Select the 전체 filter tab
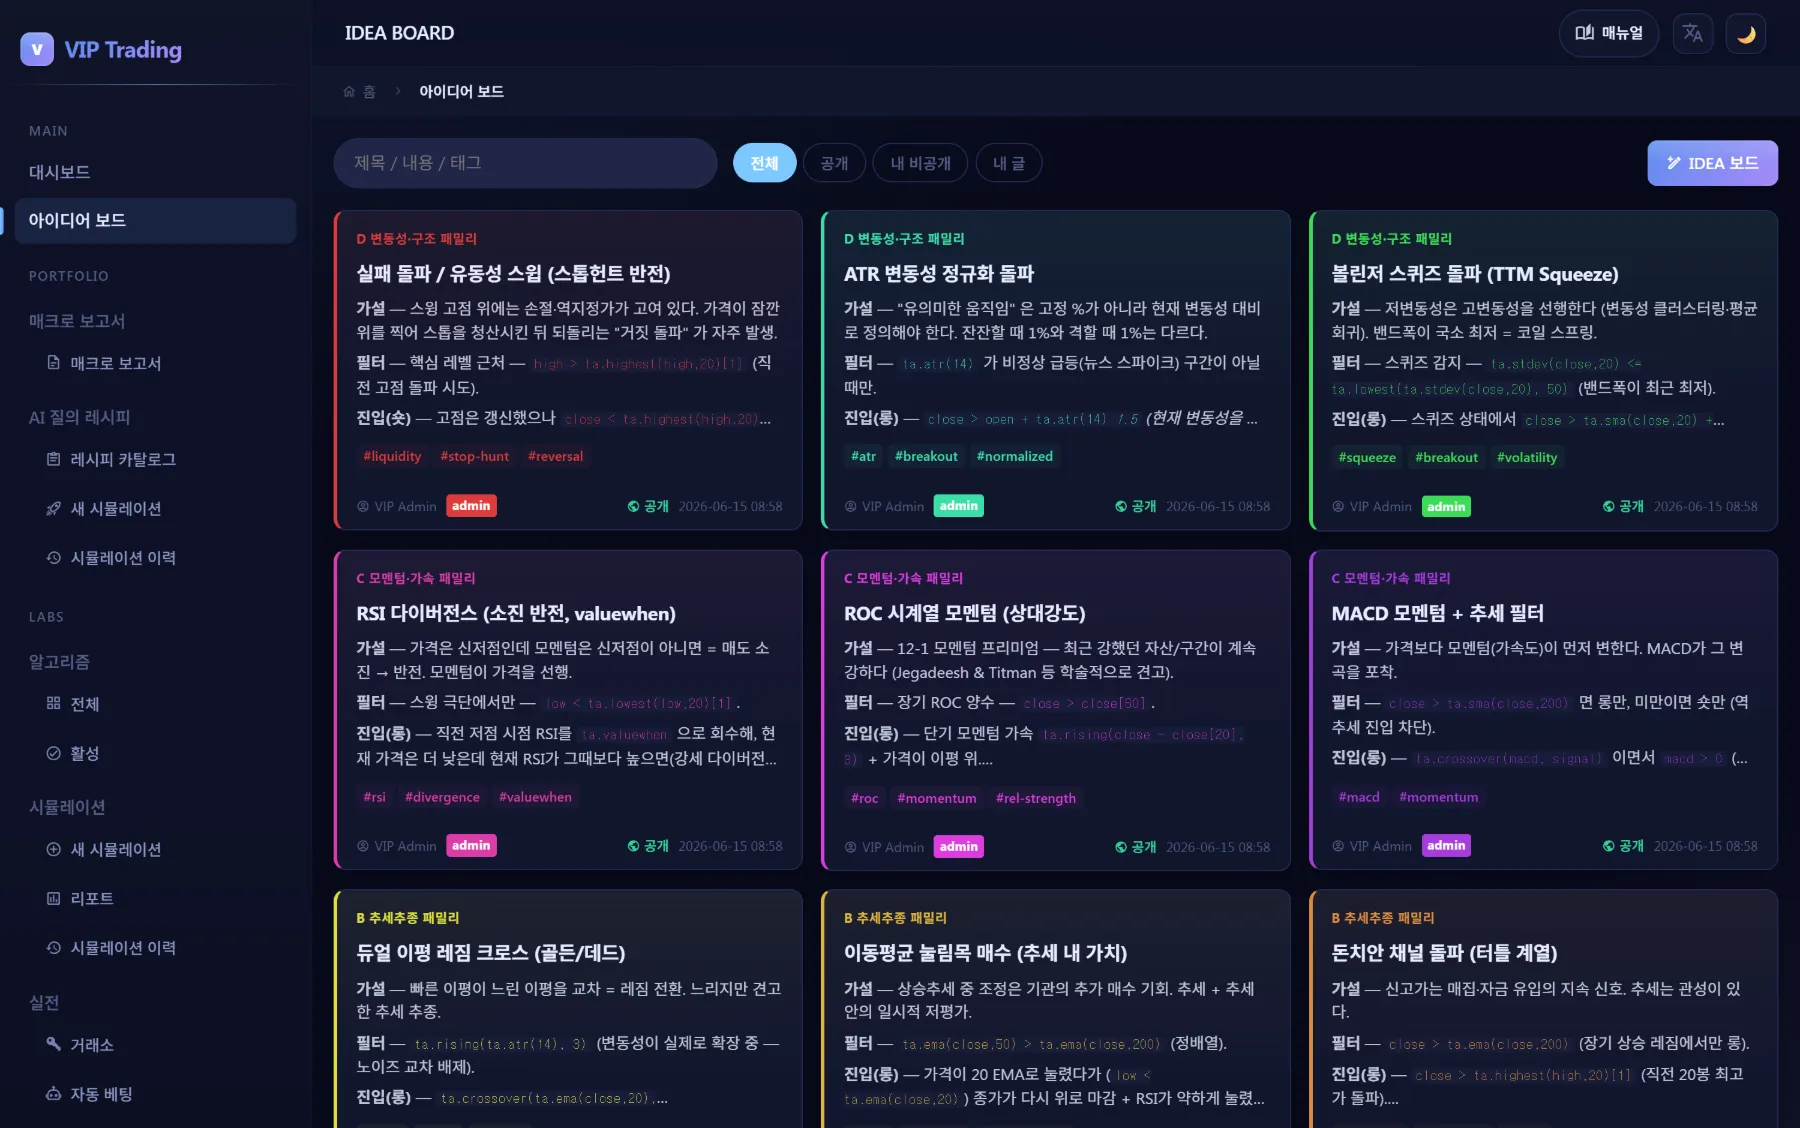The image size is (1800, 1128). coord(764,163)
